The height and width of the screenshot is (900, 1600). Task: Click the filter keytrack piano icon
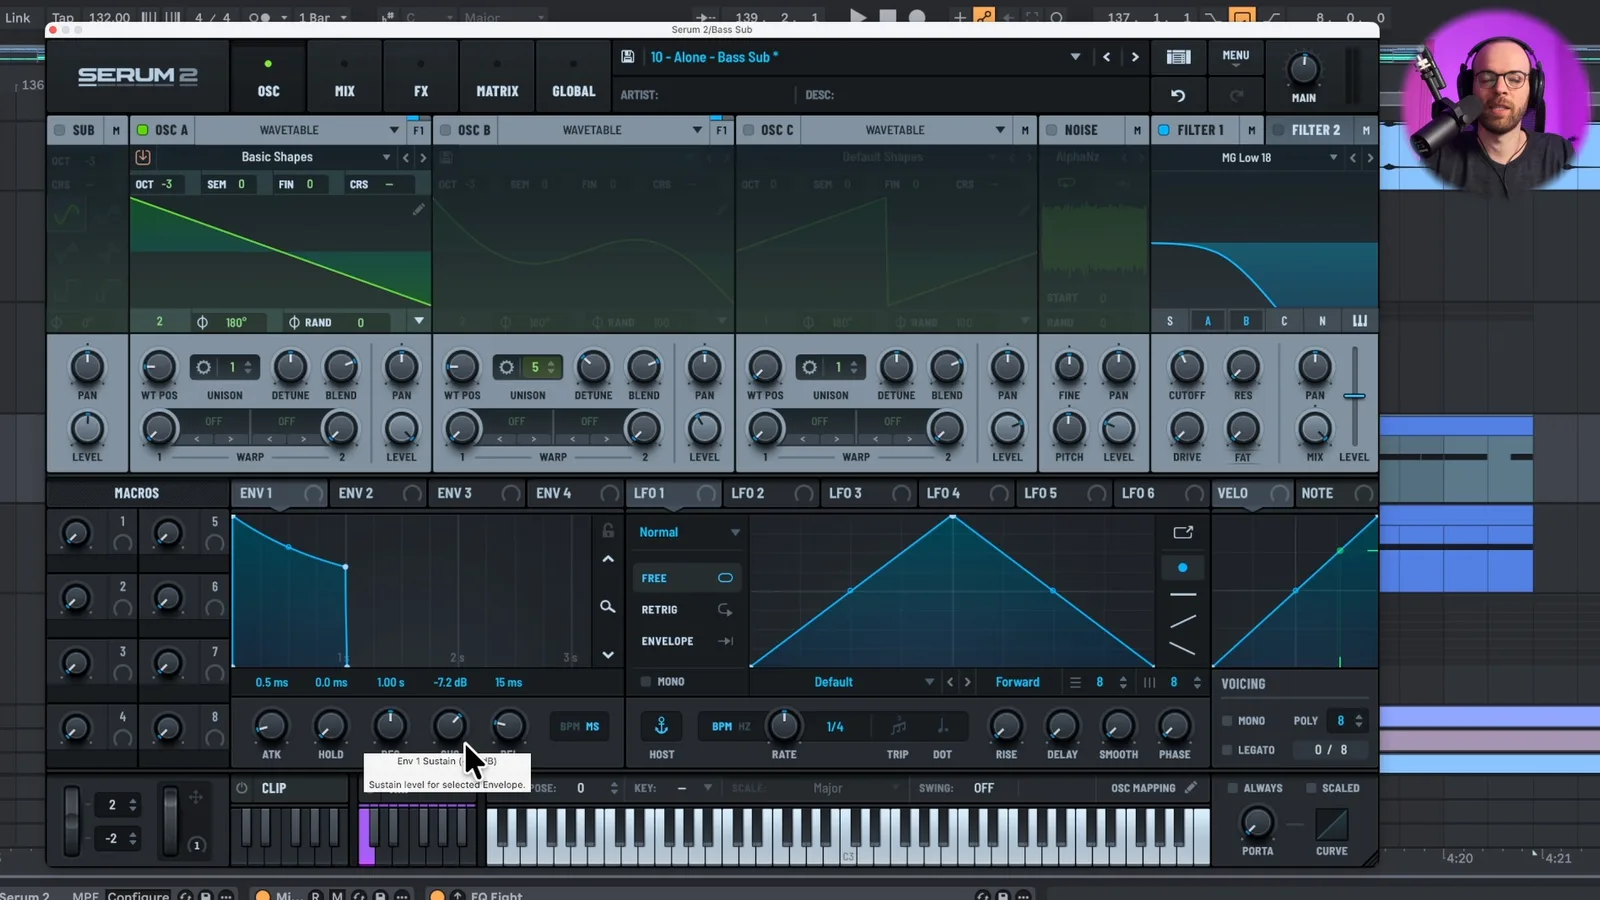pos(1360,321)
